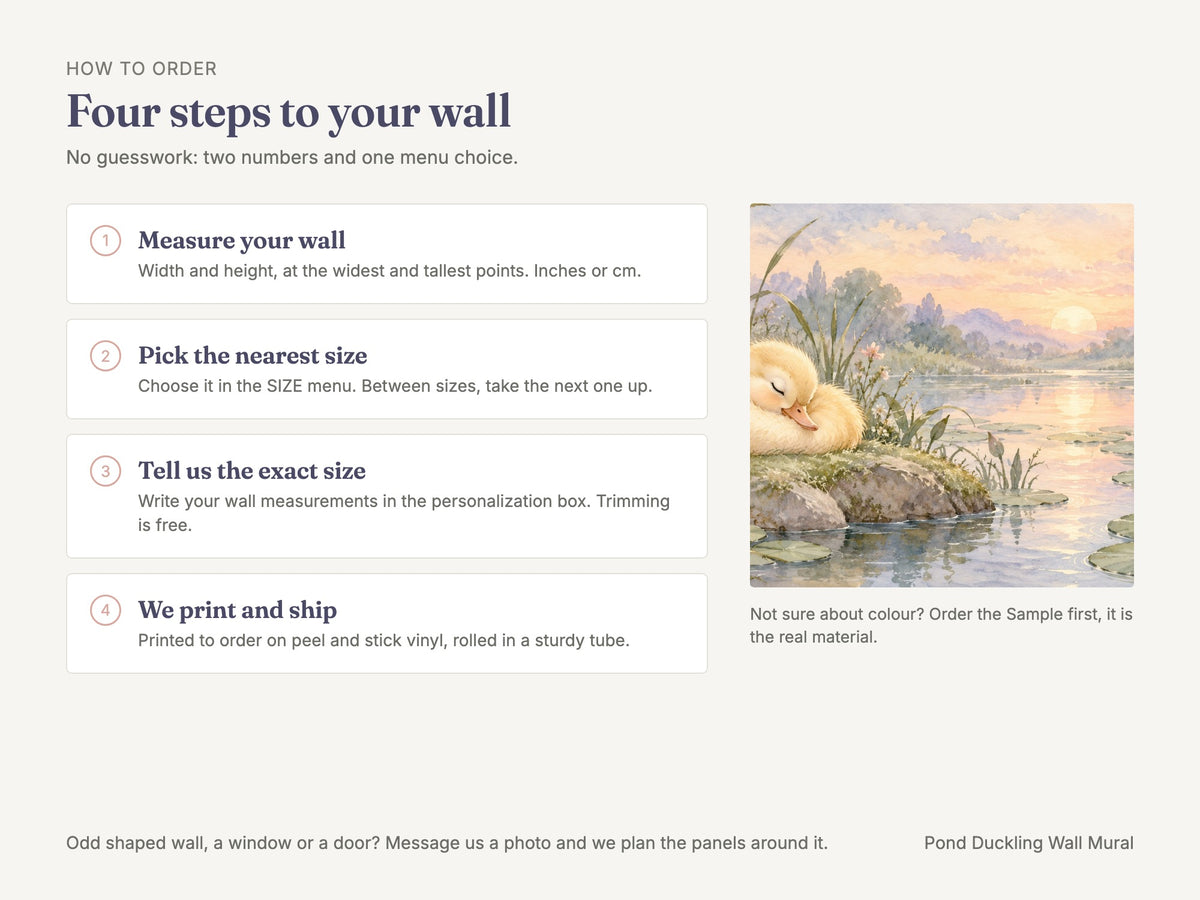This screenshot has width=1200, height=900.
Task: Click the personalization box instruction text
Action: (404, 513)
